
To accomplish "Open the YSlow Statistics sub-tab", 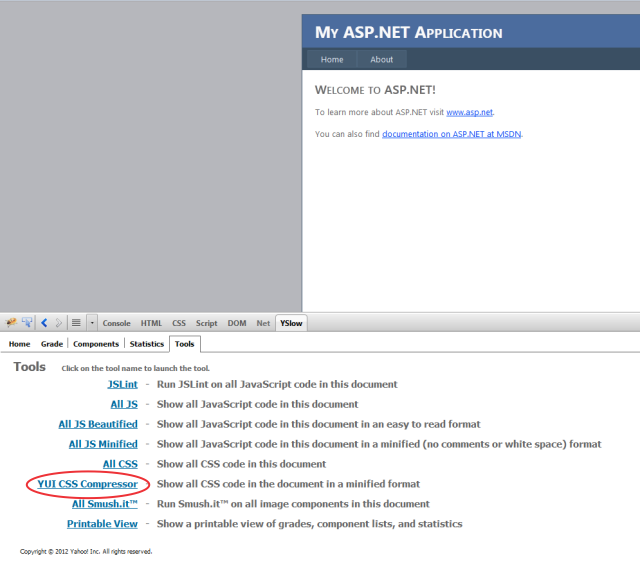I will (147, 344).
